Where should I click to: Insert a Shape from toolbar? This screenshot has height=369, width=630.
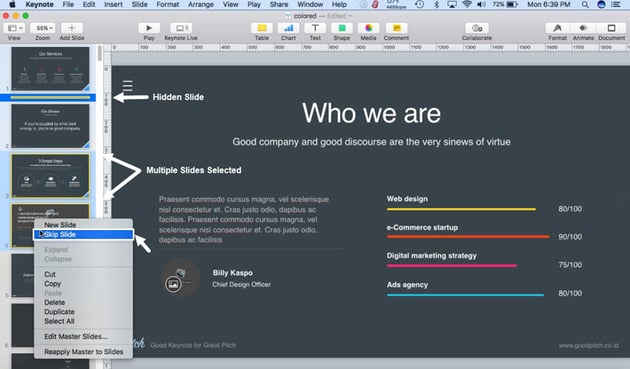[x=342, y=28]
